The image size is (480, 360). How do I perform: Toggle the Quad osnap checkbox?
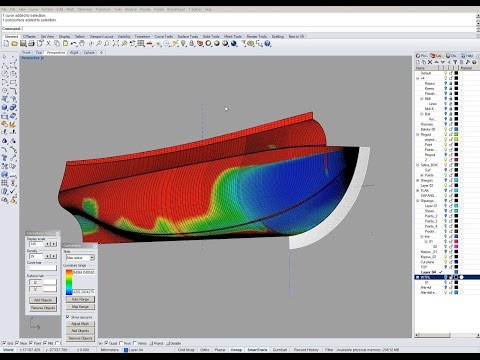coord(107,343)
